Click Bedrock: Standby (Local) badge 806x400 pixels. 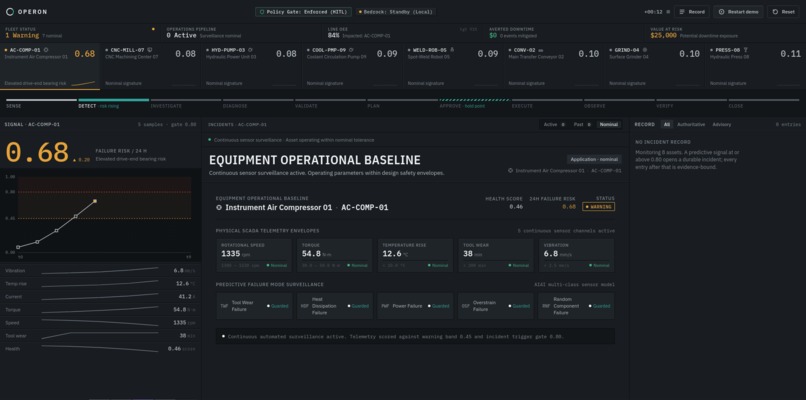coord(396,12)
